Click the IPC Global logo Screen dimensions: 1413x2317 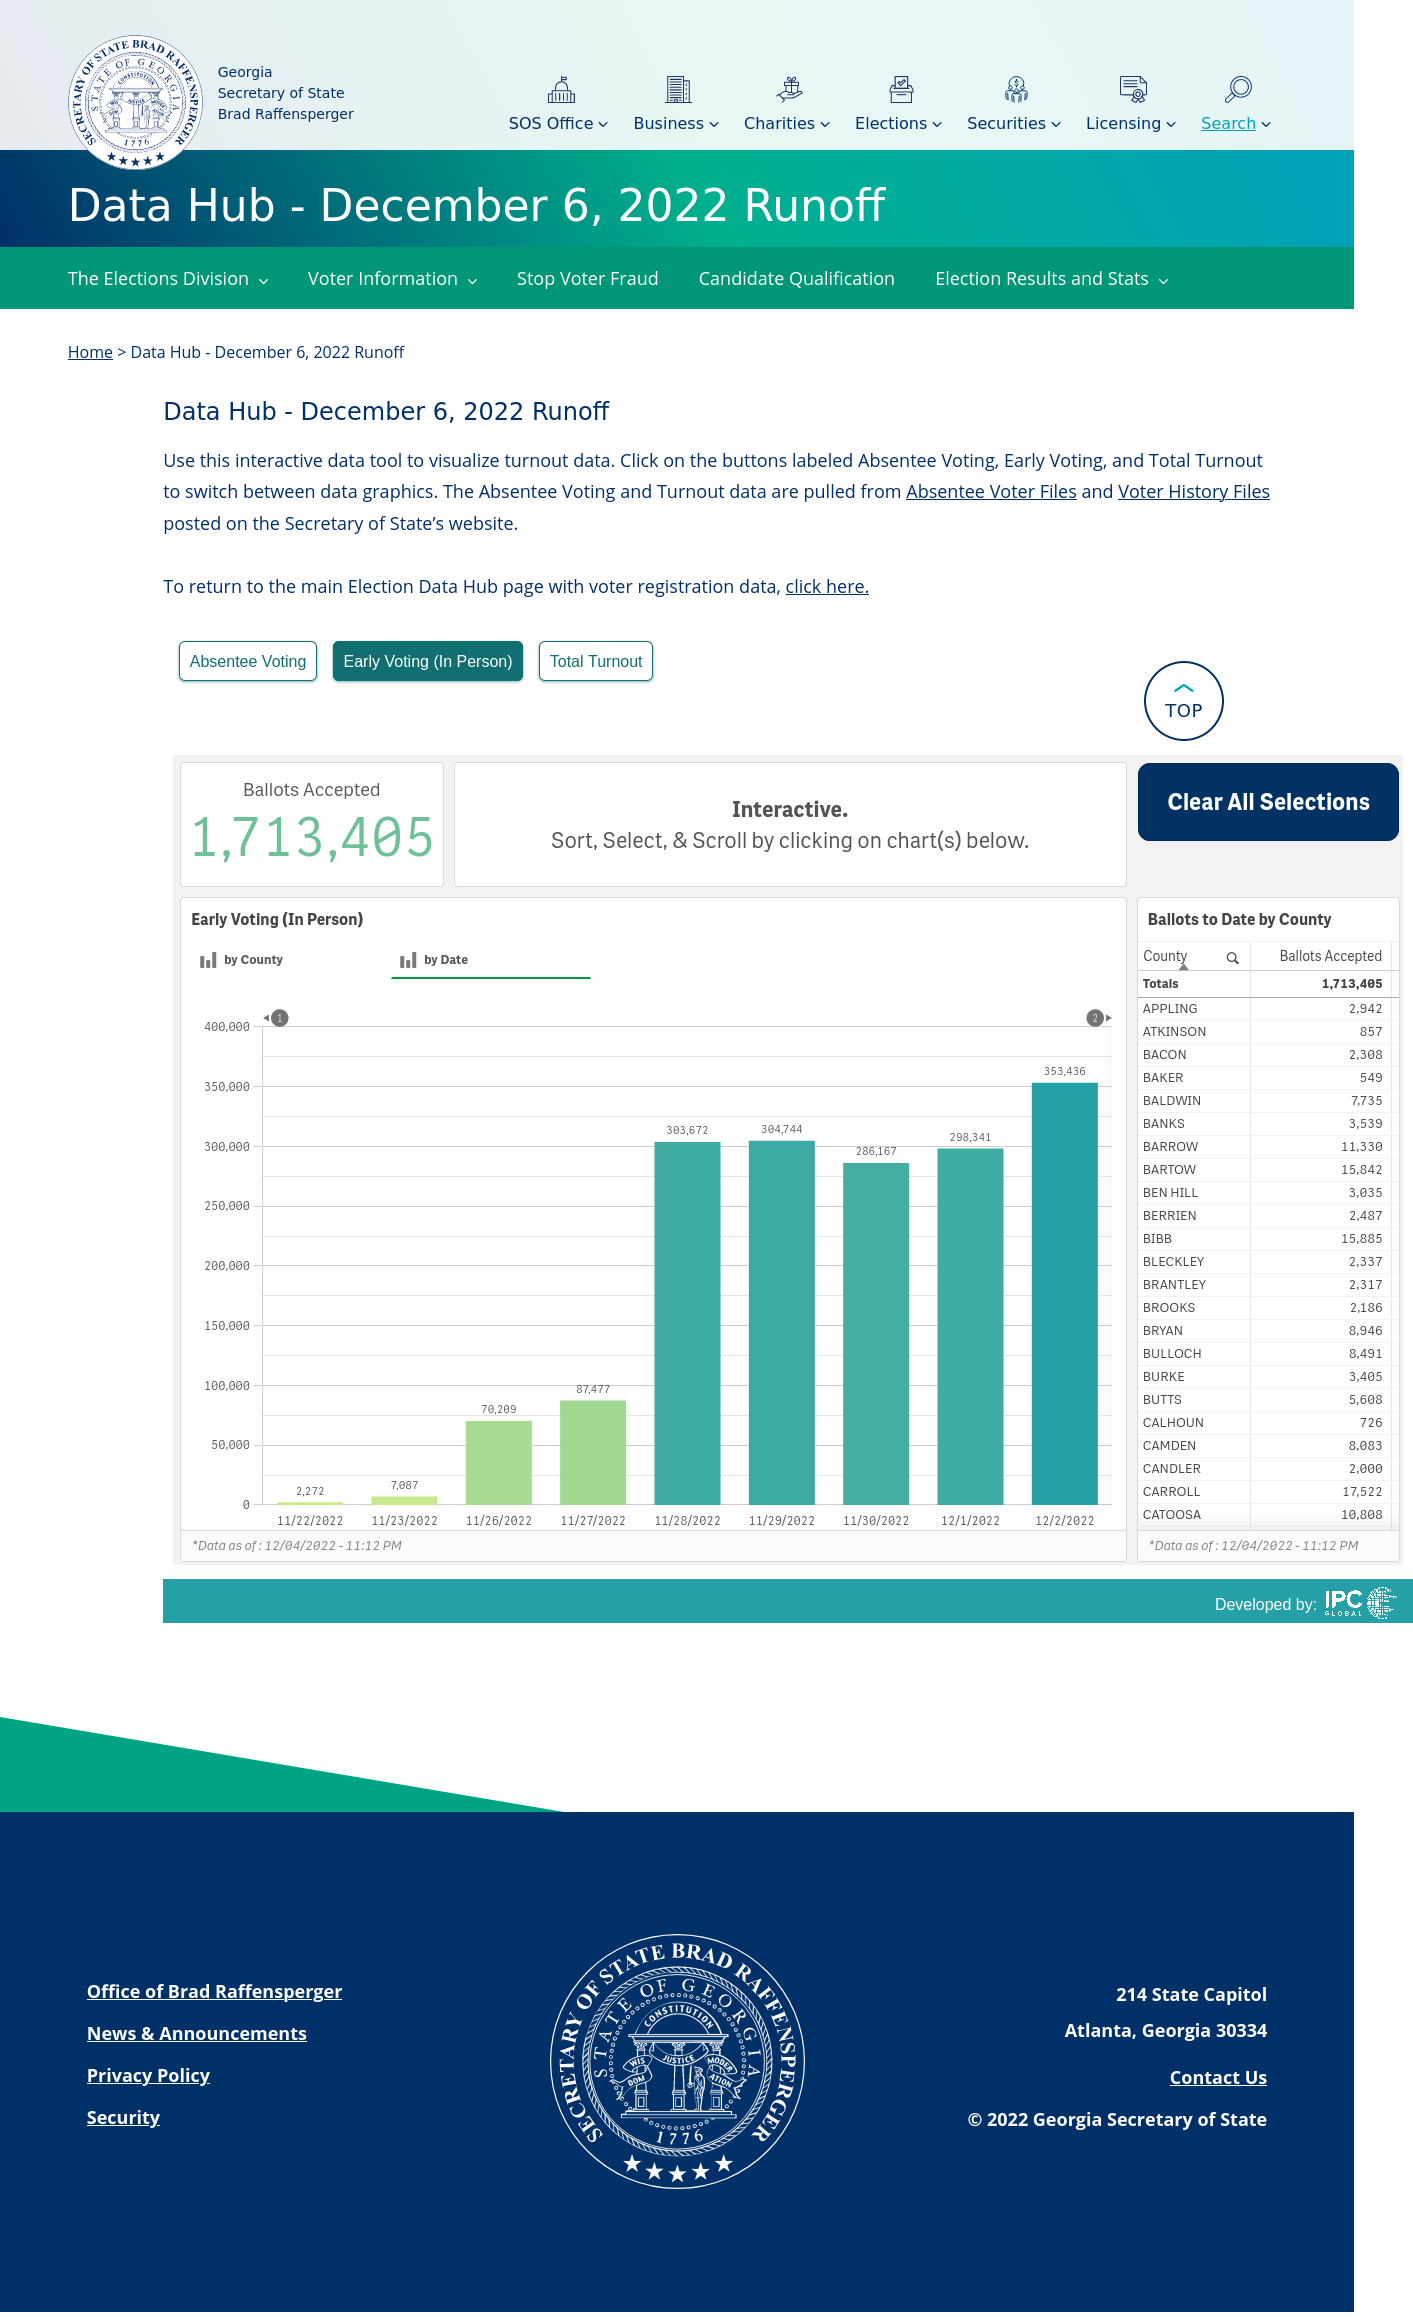click(1359, 1603)
